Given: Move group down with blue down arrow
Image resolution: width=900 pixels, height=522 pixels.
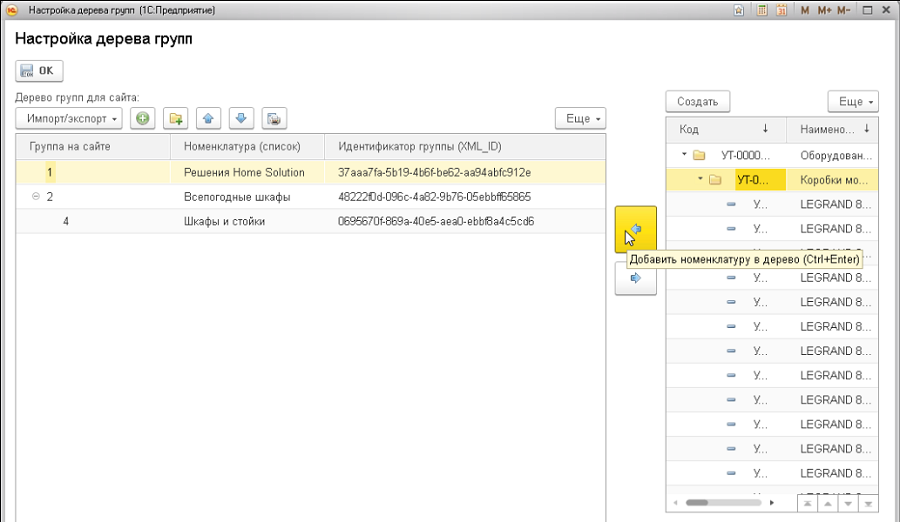Looking at the screenshot, I should tap(241, 119).
